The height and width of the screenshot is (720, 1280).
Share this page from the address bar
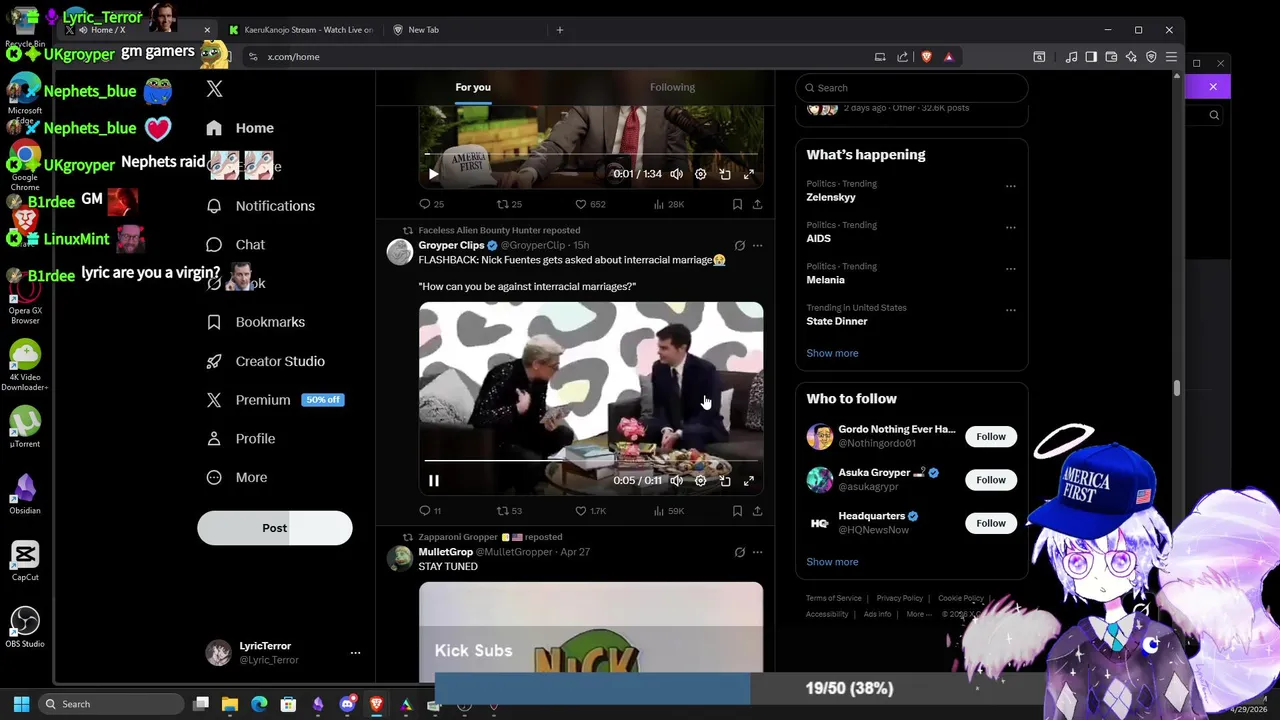(903, 57)
